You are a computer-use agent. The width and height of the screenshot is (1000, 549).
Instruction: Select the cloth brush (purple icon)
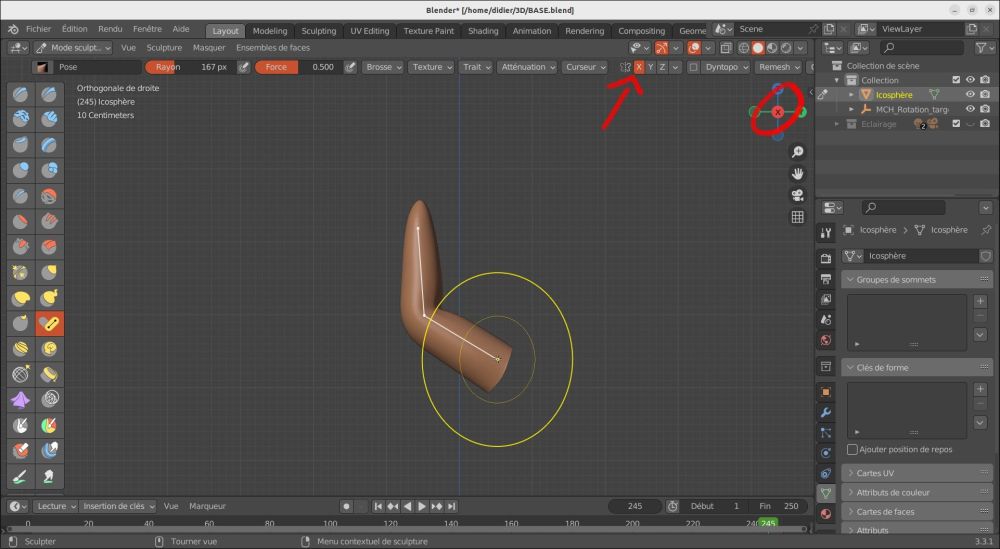pyautogui.click(x=20, y=400)
